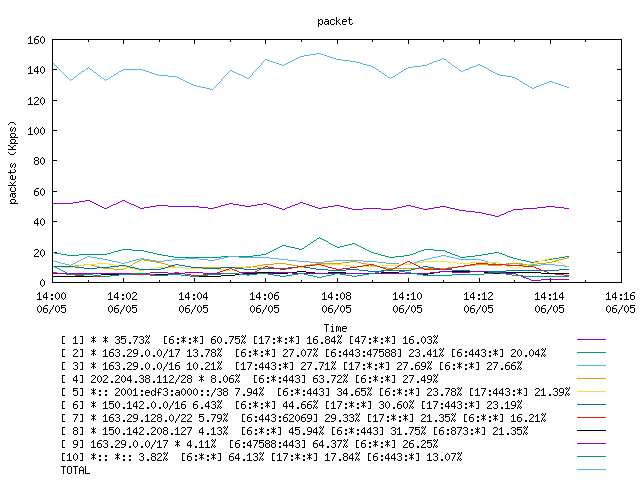Click the light blue swatch beside TOTAL
This screenshot has height=480, width=640.
591,470
